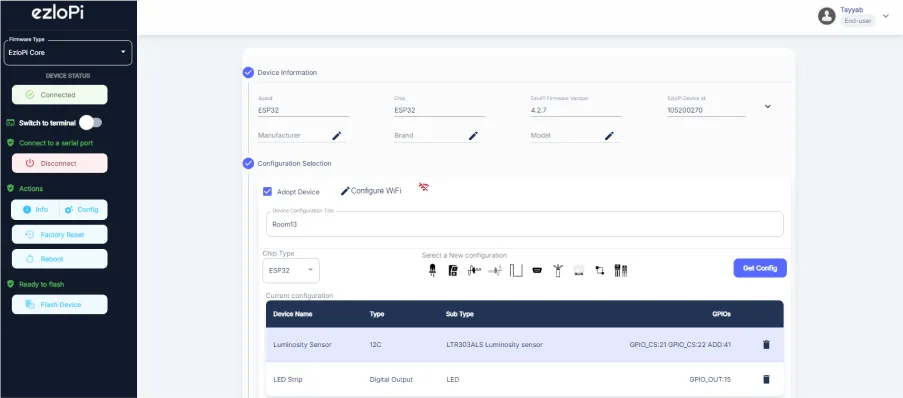Open the Config action tab
Screen dimensions: 903x398
click(x=84, y=210)
